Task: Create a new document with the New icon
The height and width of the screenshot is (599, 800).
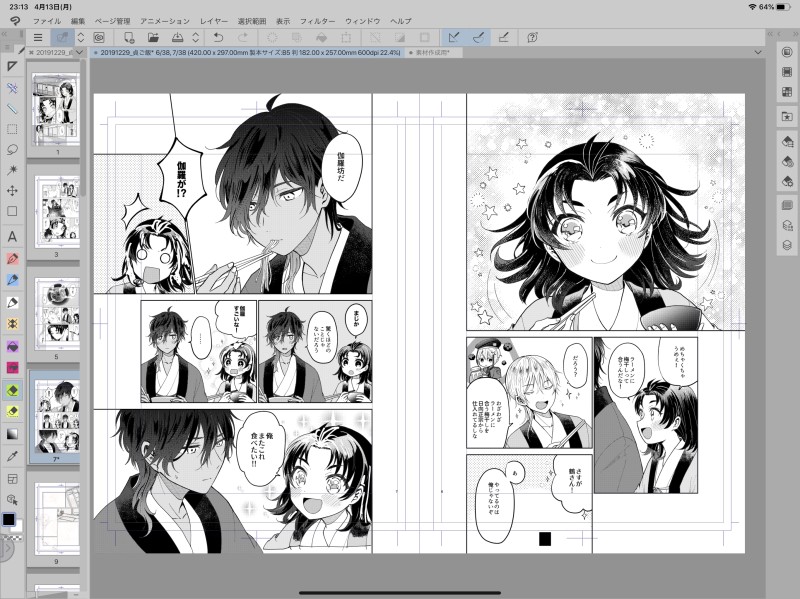Action: tap(129, 37)
